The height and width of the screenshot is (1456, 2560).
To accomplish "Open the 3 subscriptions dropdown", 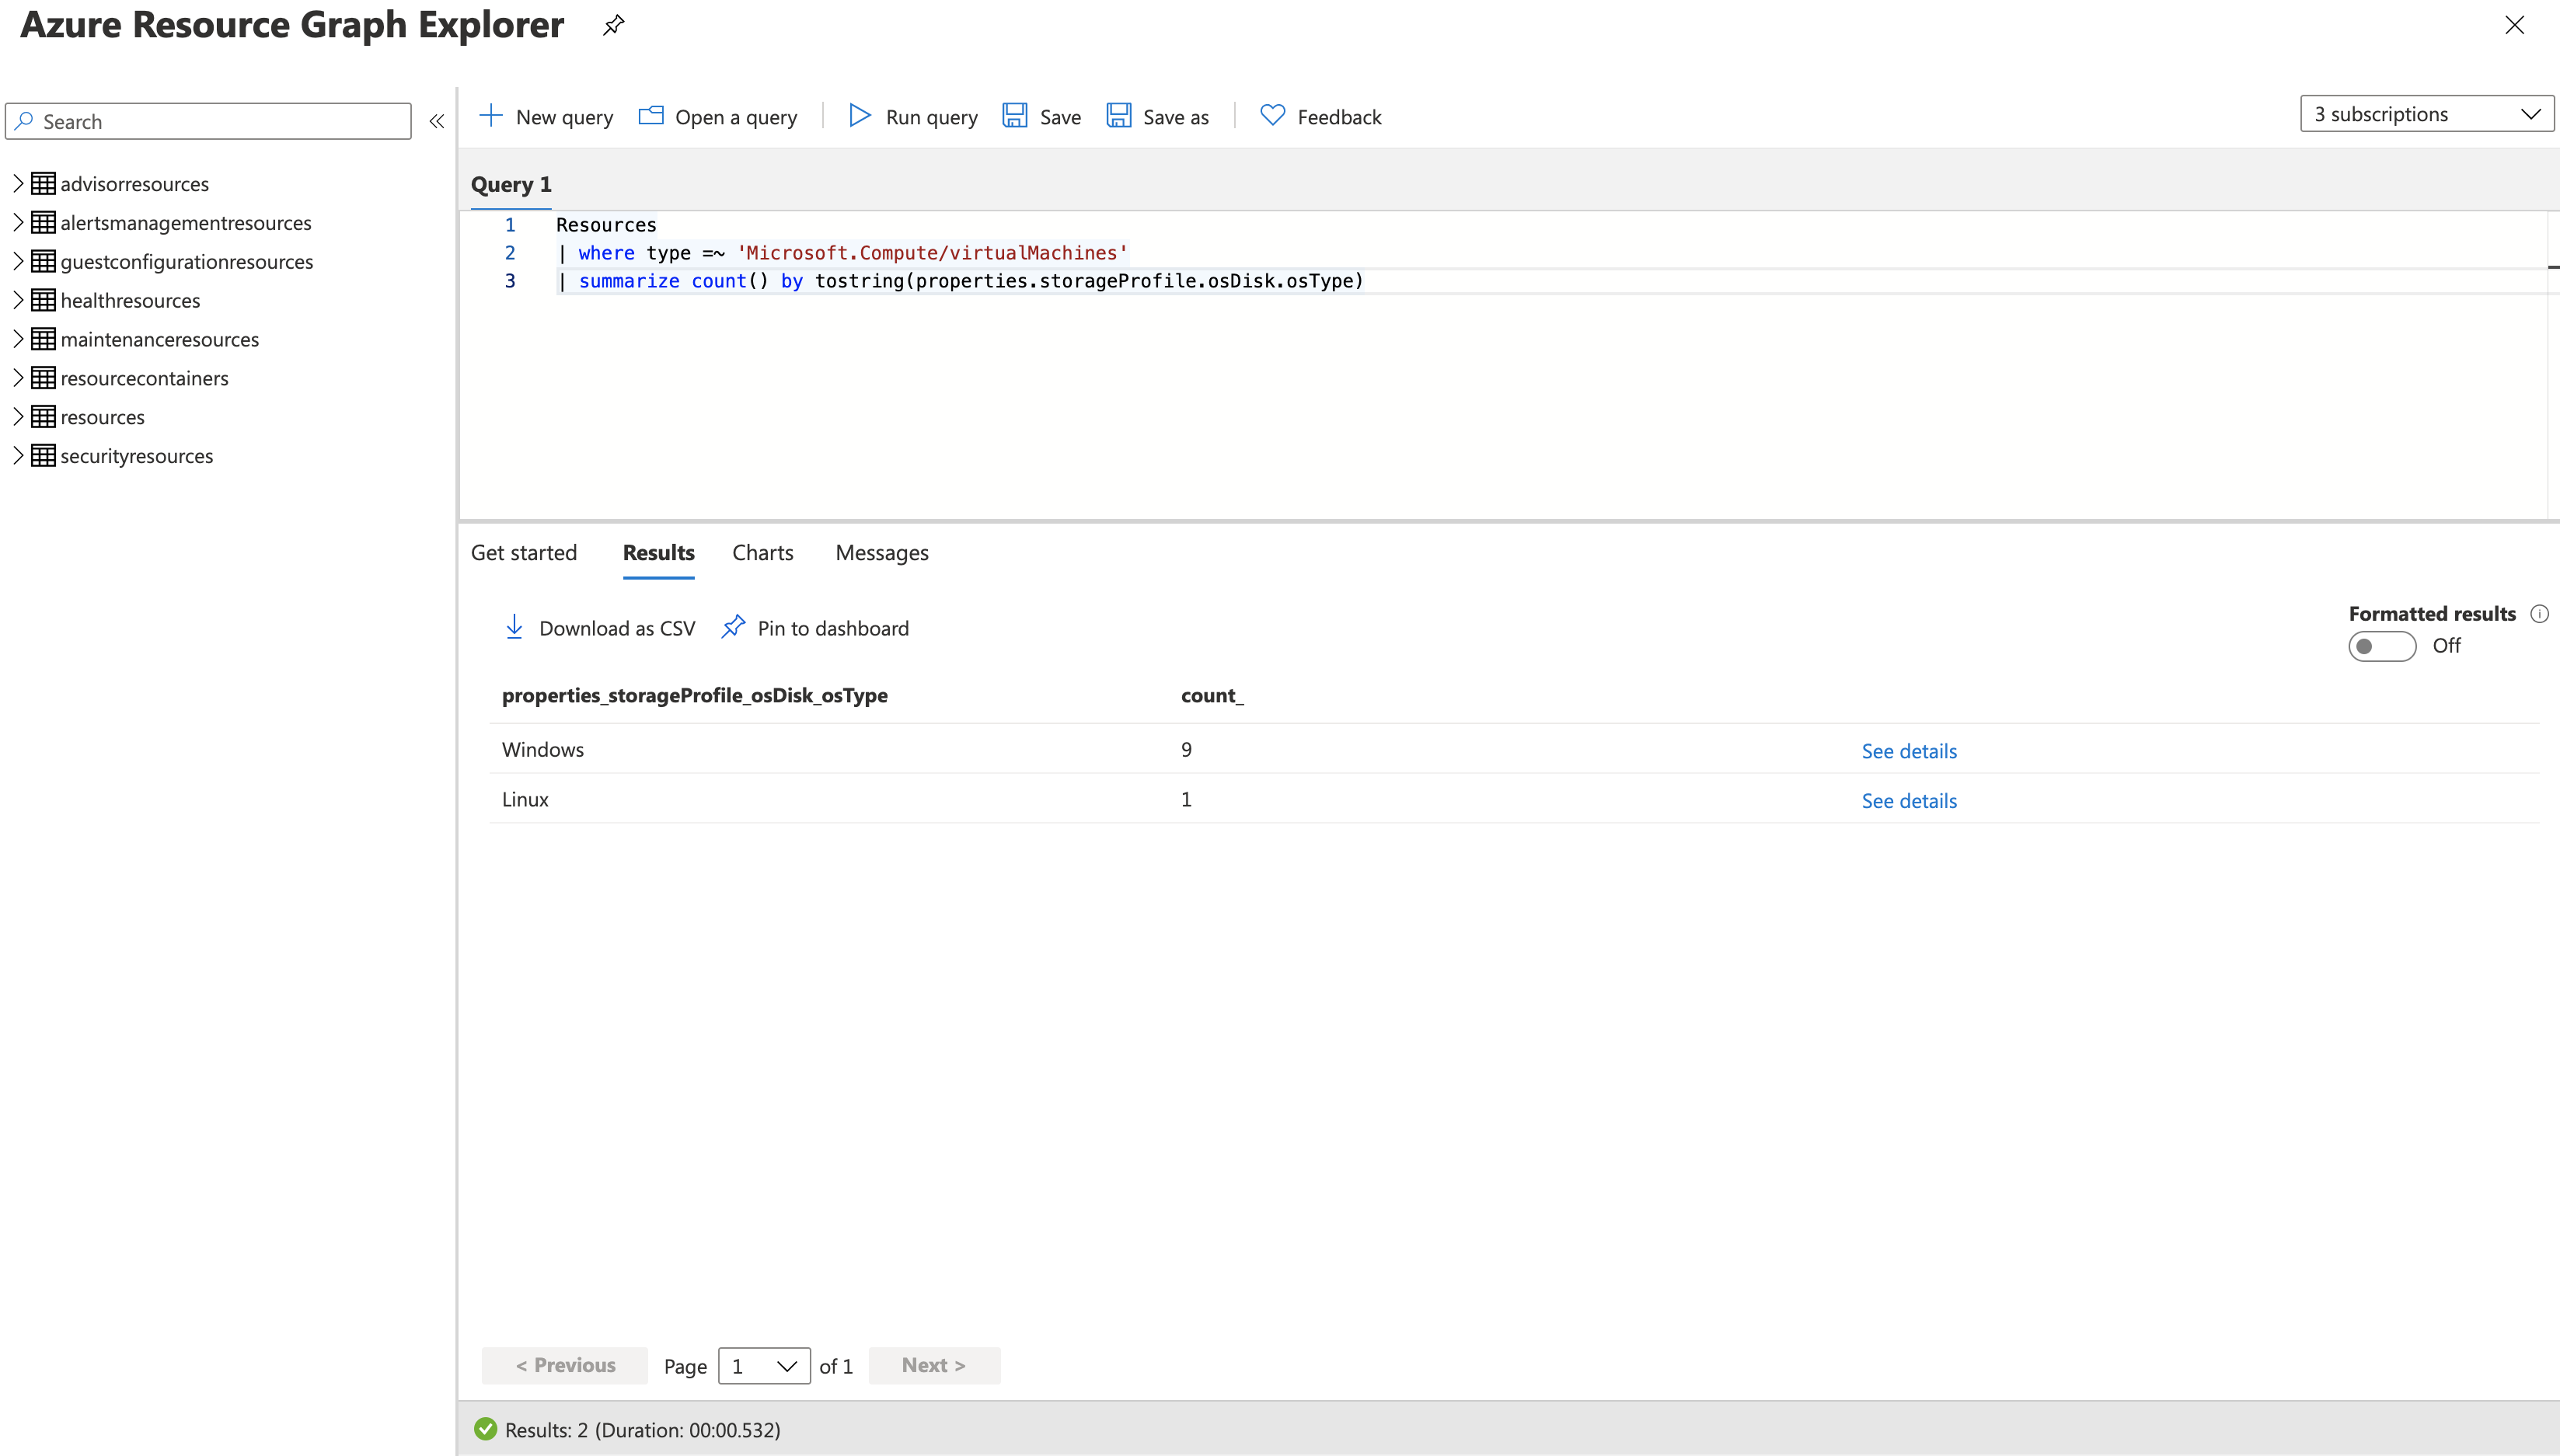I will [2427, 114].
